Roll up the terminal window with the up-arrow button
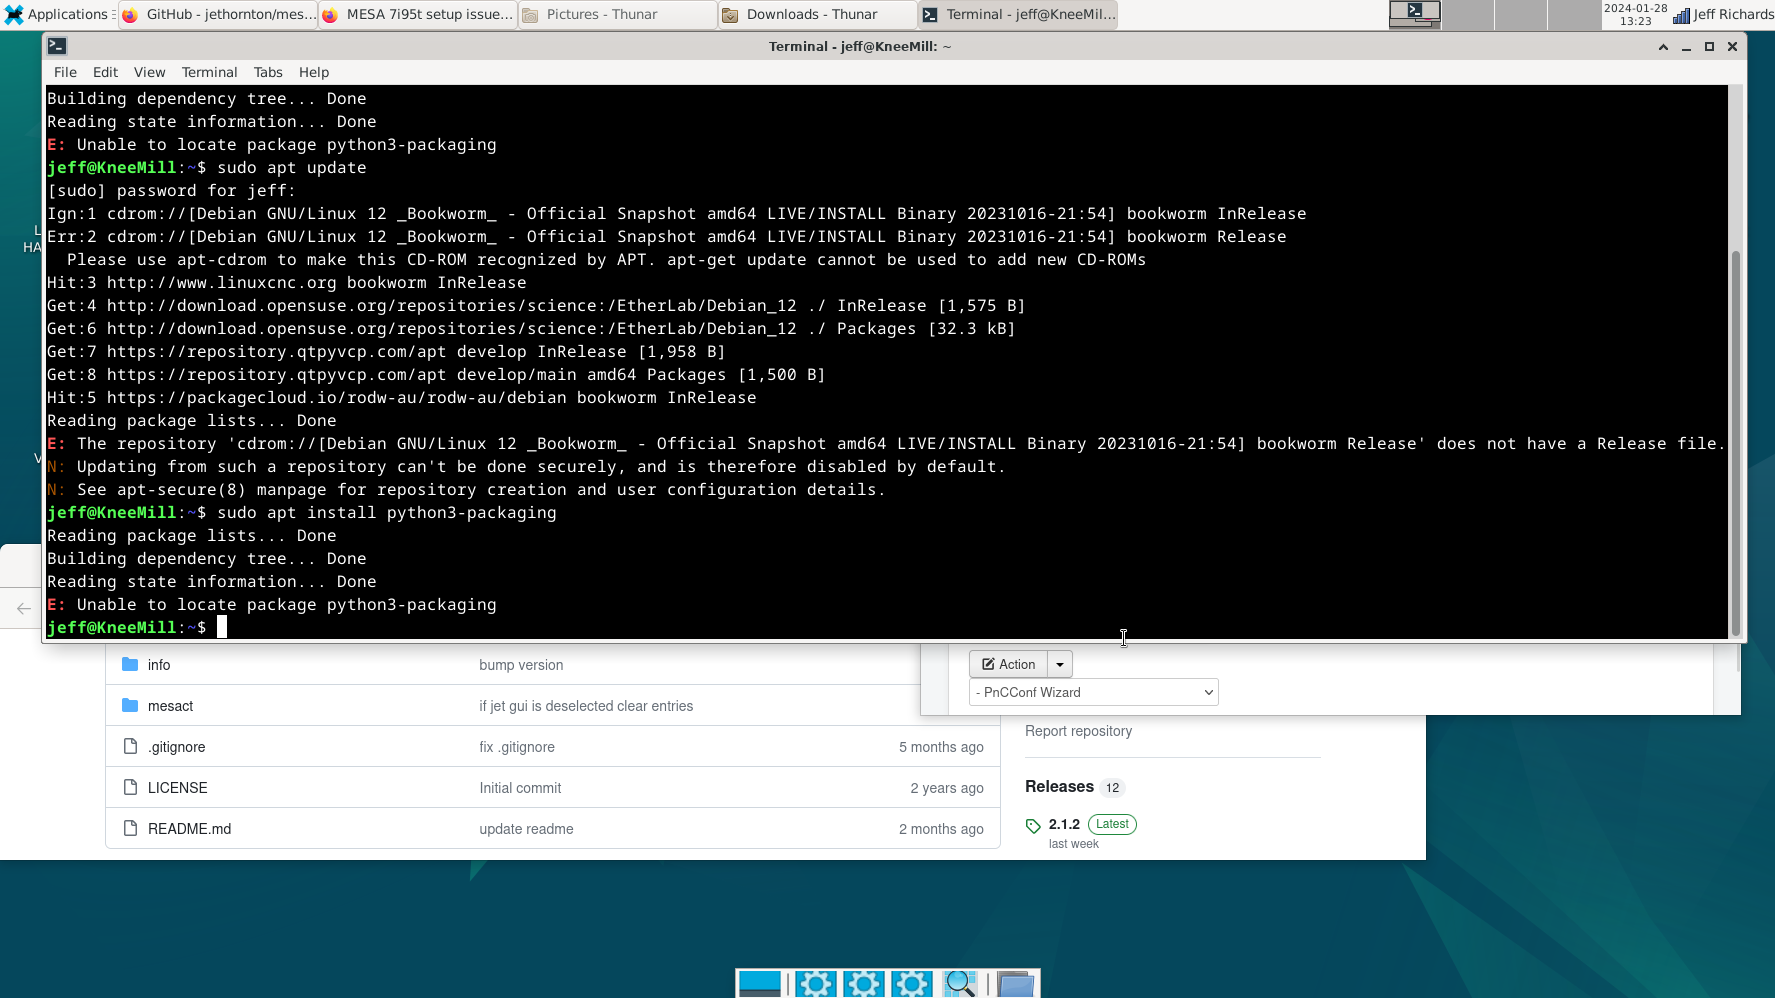 click(1663, 47)
